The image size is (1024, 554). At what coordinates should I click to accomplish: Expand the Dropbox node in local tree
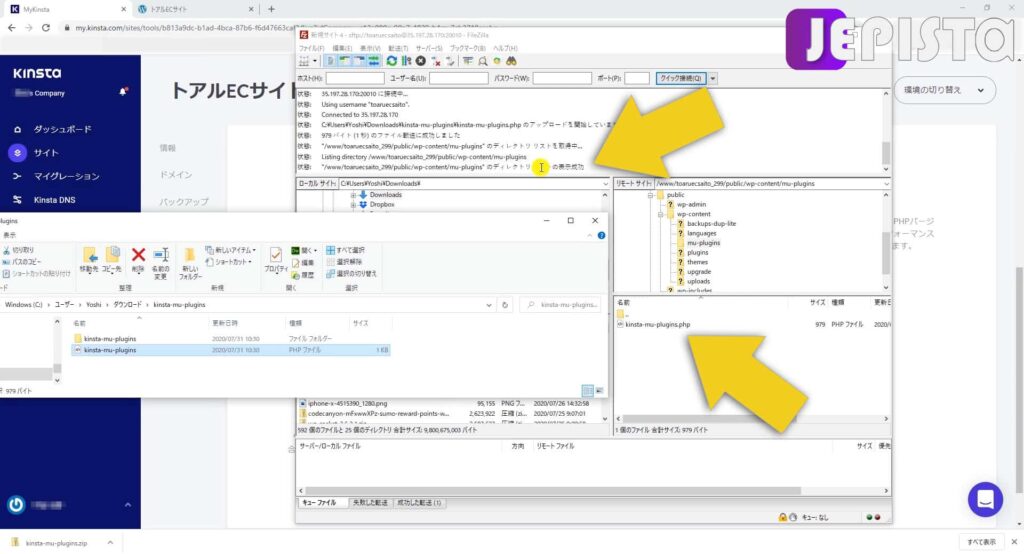tap(353, 204)
